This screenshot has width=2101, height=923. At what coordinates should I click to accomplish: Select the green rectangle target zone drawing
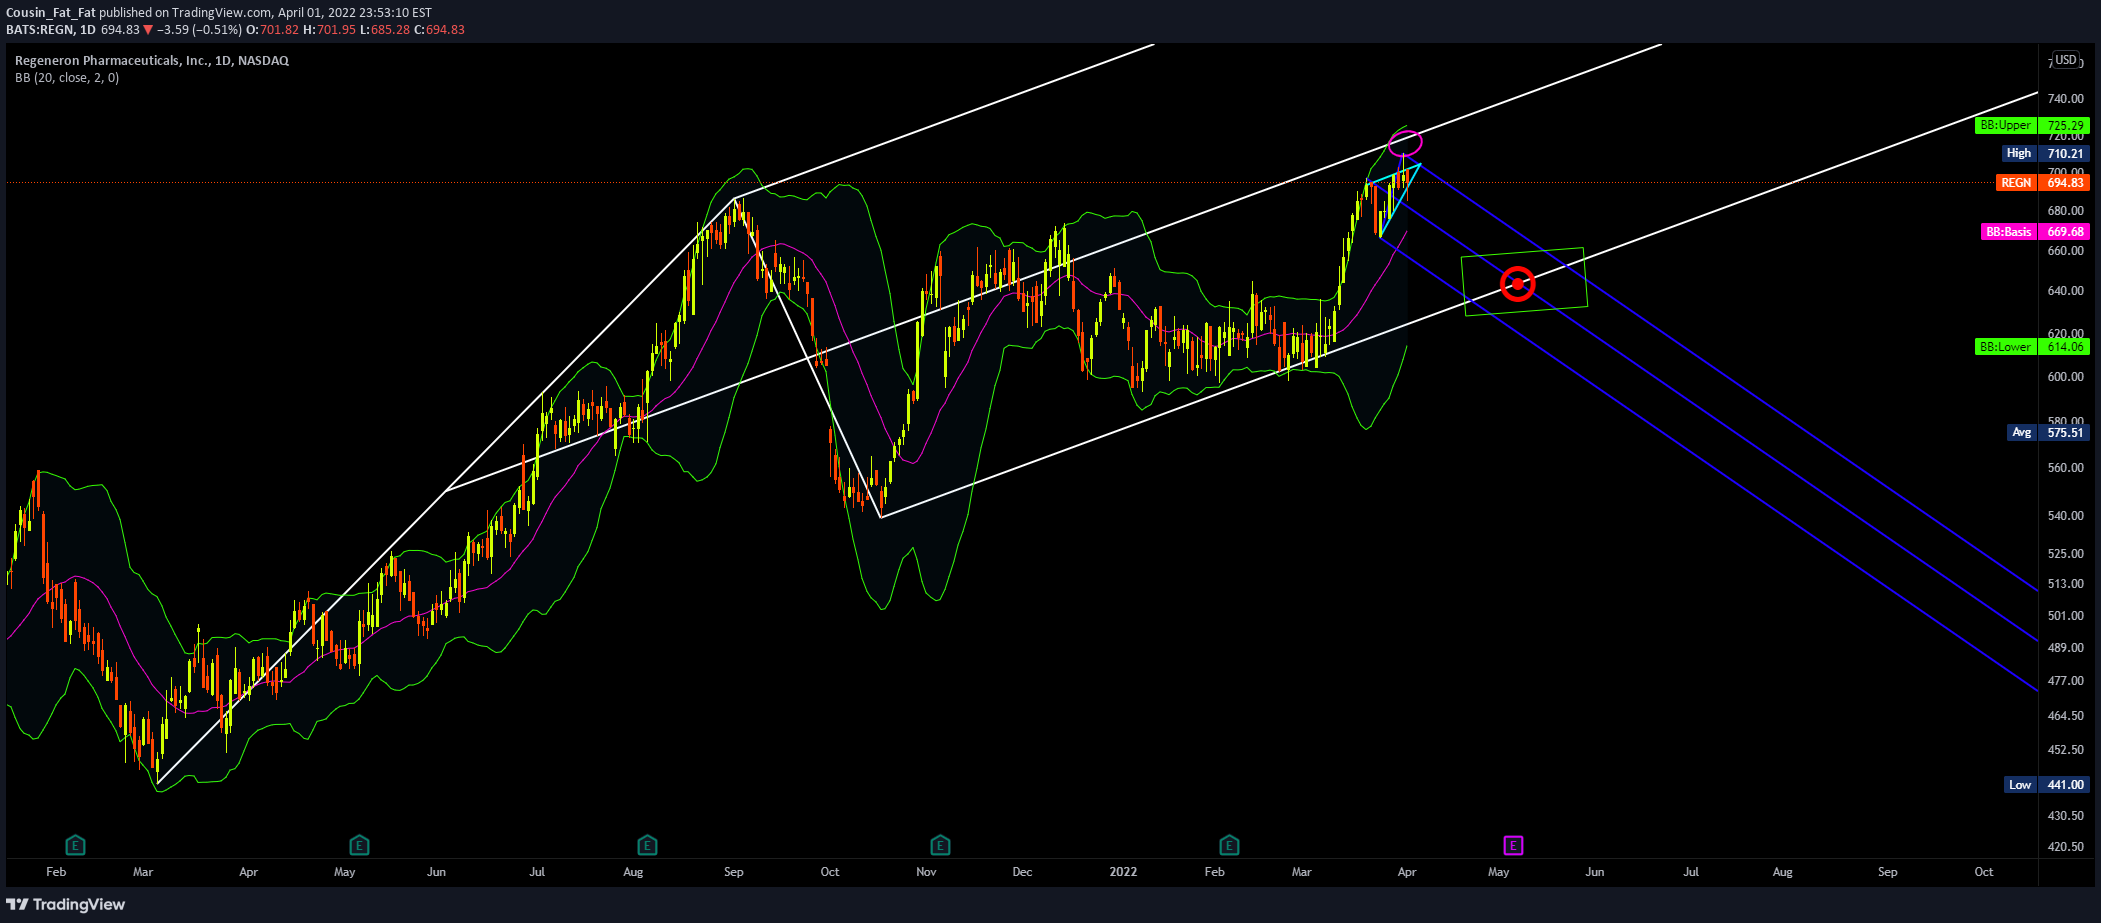[x=1524, y=281]
